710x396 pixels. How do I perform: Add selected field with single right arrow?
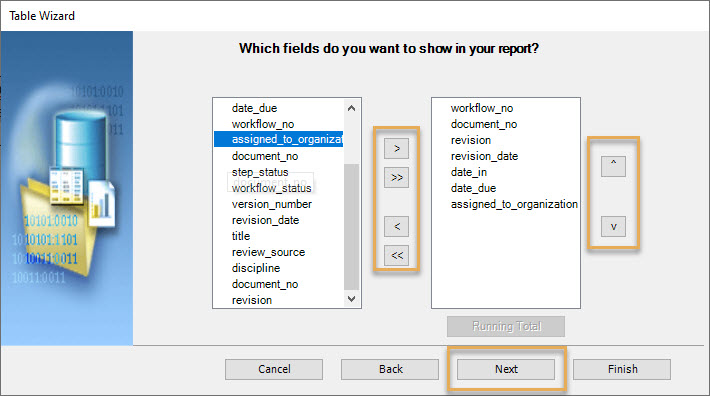point(396,148)
